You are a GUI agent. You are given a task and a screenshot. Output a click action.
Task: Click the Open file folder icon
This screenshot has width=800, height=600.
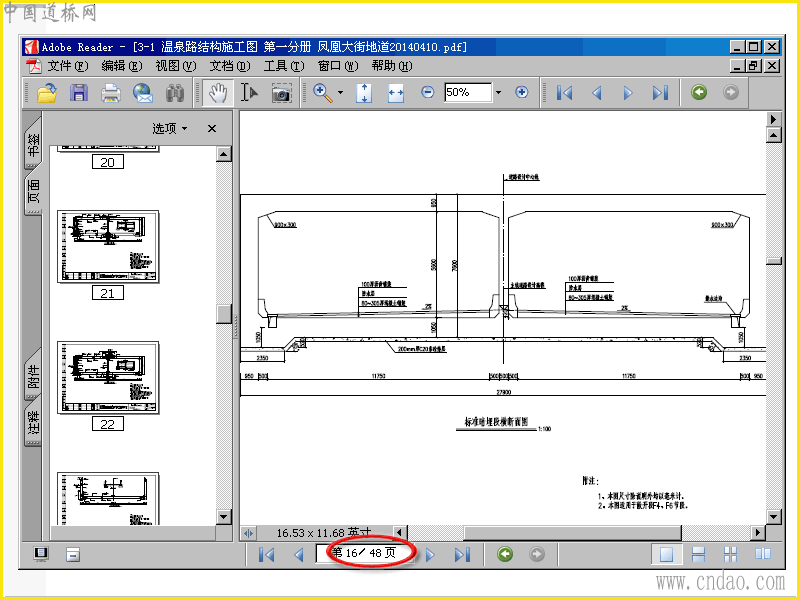(x=47, y=93)
